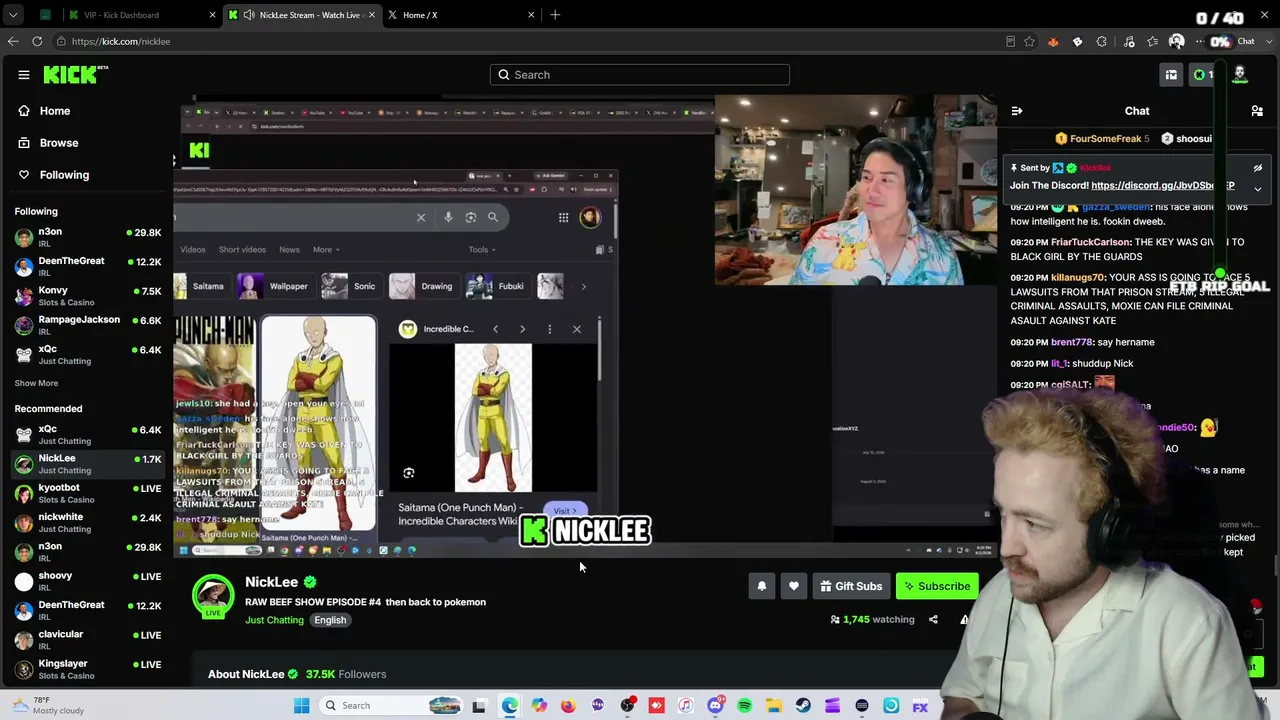Viewport: 1280px width, 720px height.
Task: Open NickLee in the Recommended list
Action: 88,464
